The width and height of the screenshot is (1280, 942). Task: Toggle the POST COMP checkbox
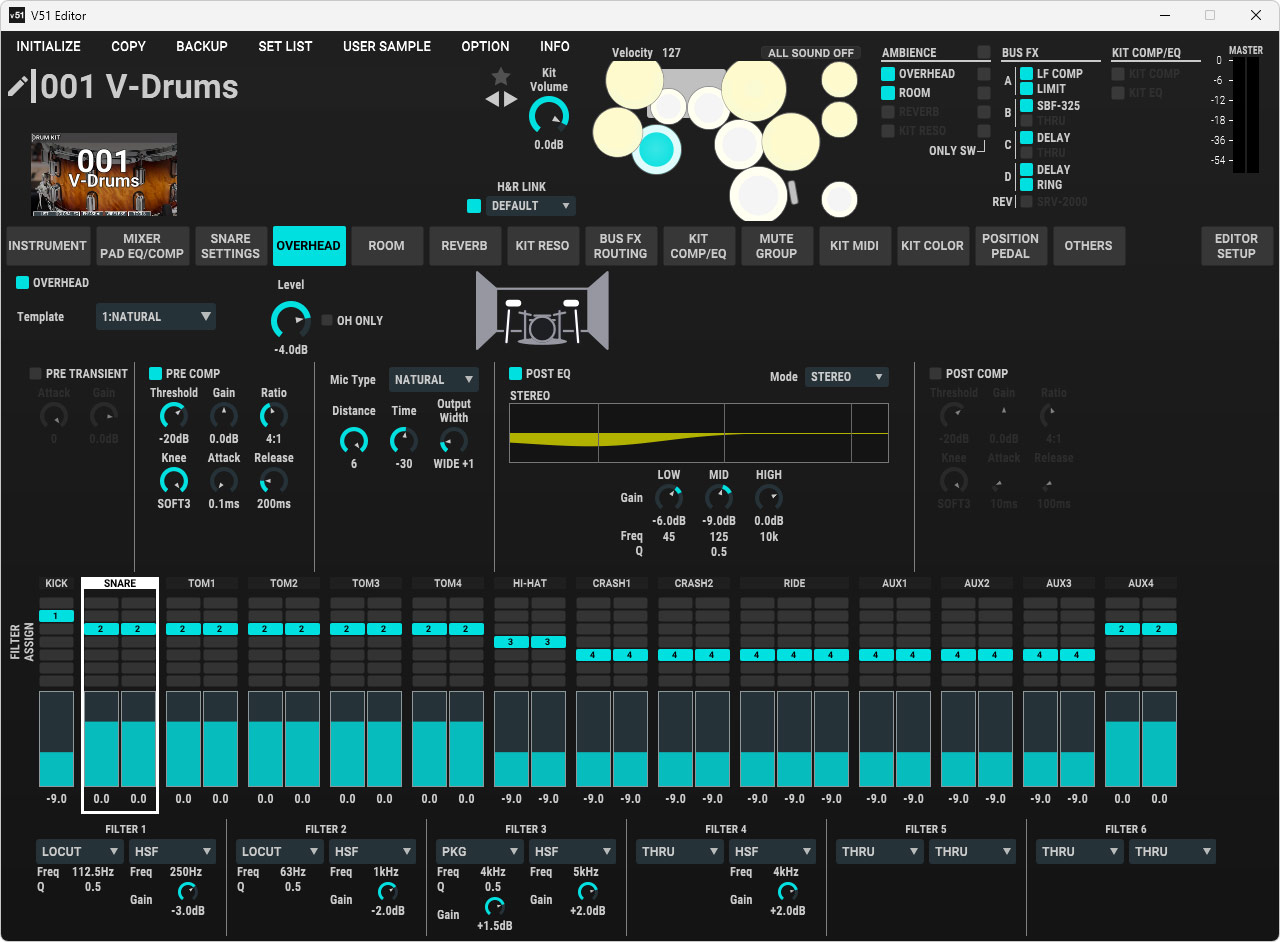[x=936, y=374]
